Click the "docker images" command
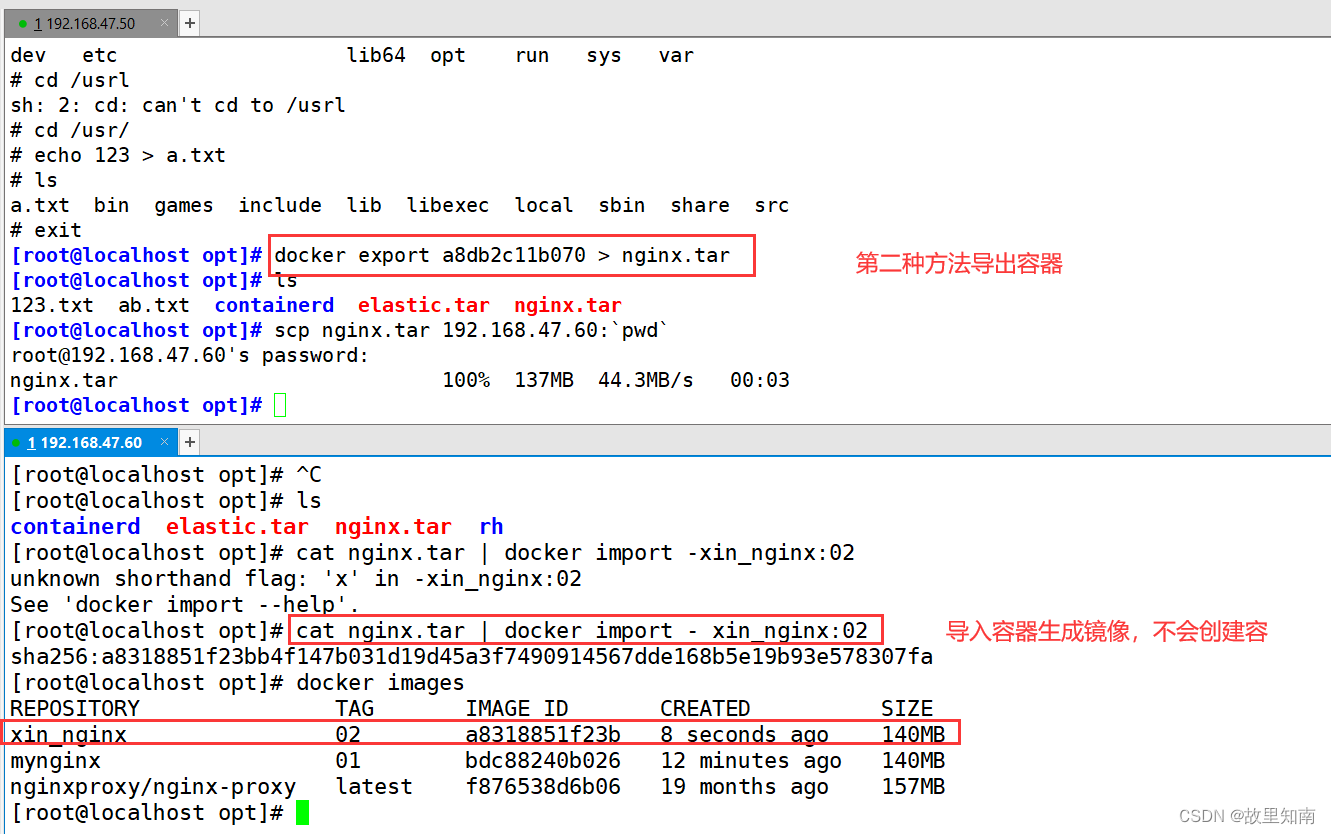 (x=380, y=682)
